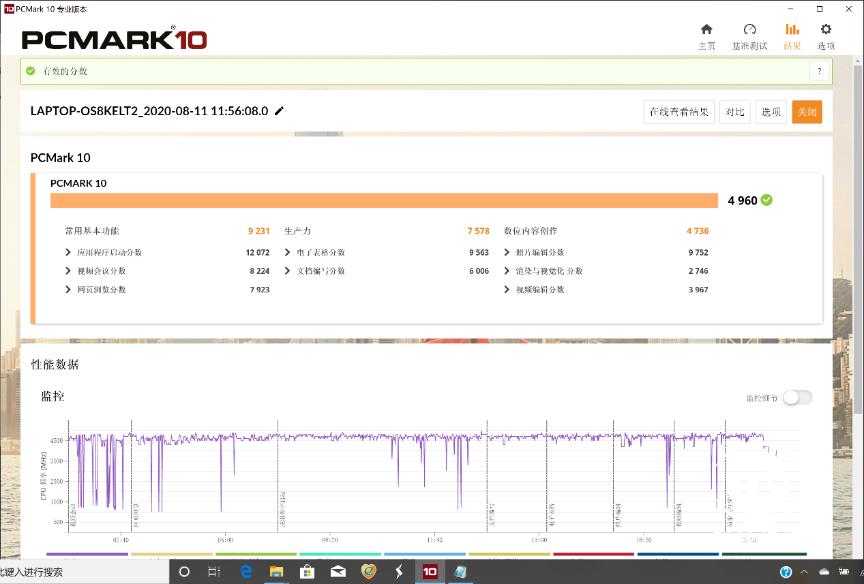Click the green checkmark in the 有效的分数 banner
864x584 pixels.
[x=31, y=71]
